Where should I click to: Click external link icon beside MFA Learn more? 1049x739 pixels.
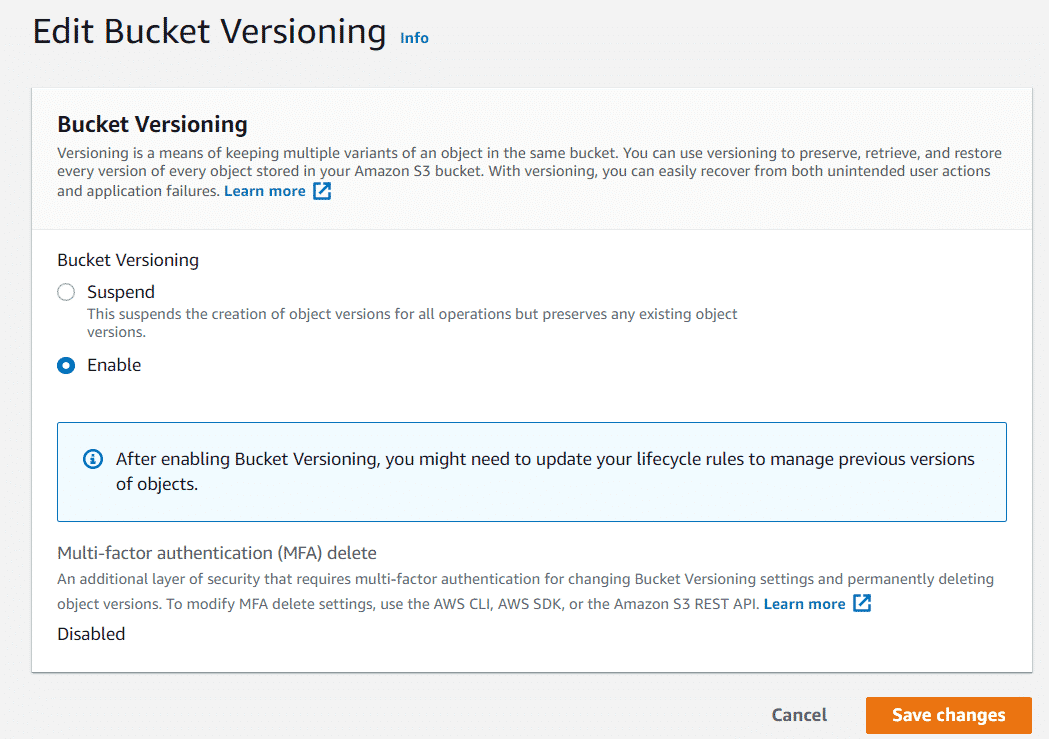[x=862, y=603]
